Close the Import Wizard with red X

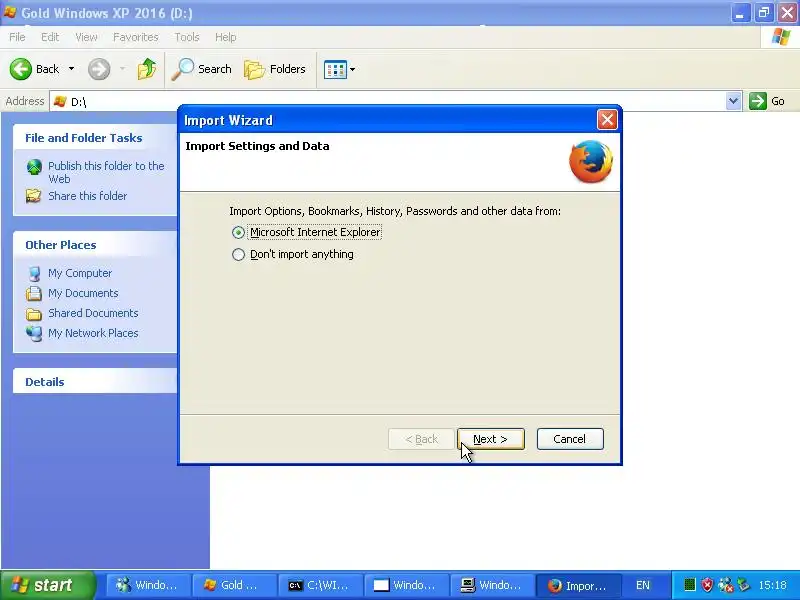pyautogui.click(x=607, y=120)
